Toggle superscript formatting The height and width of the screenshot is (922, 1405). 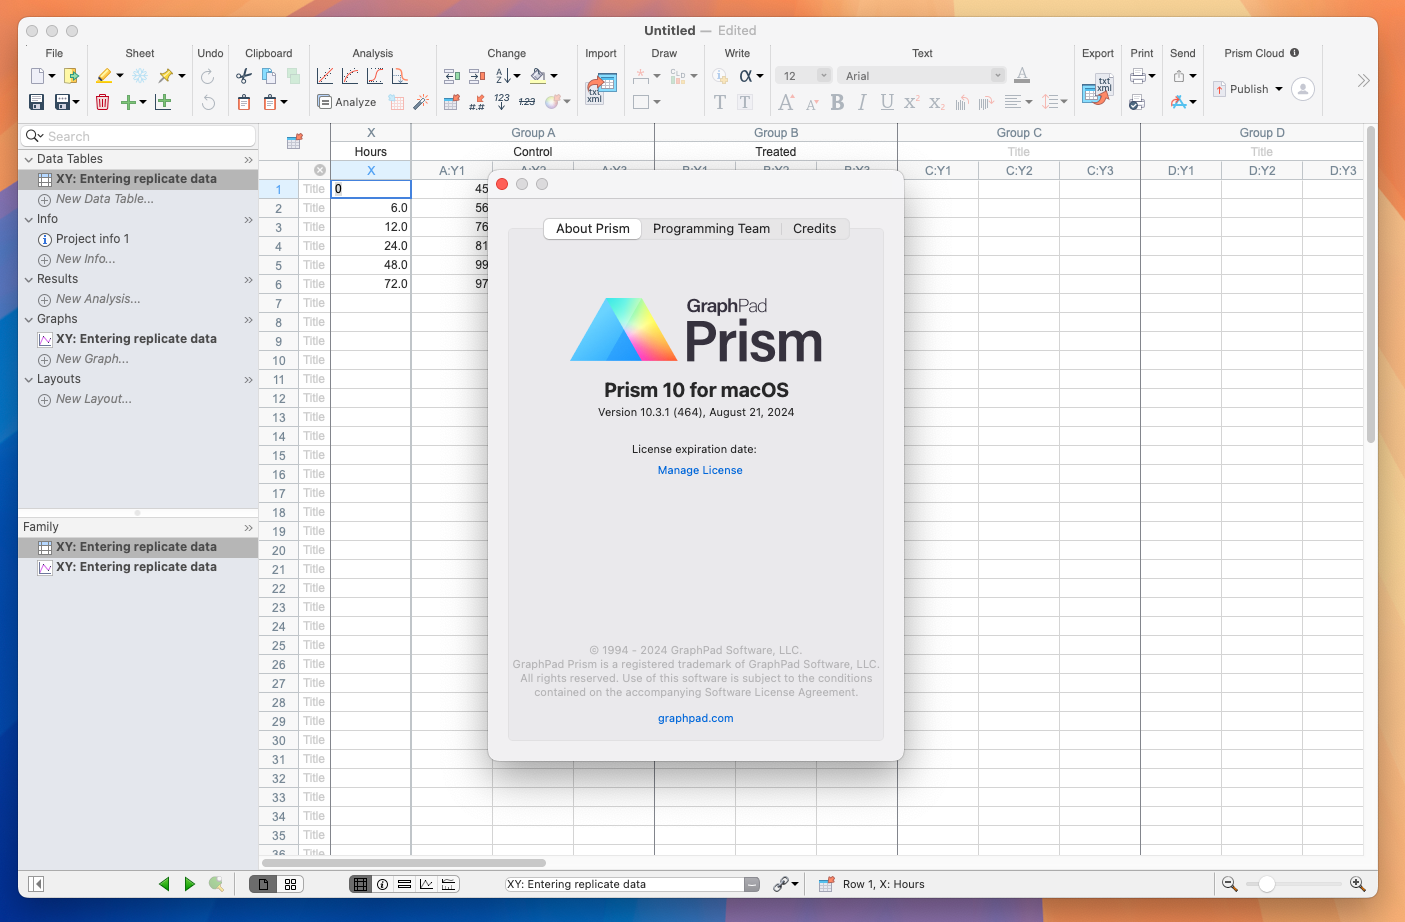911,102
